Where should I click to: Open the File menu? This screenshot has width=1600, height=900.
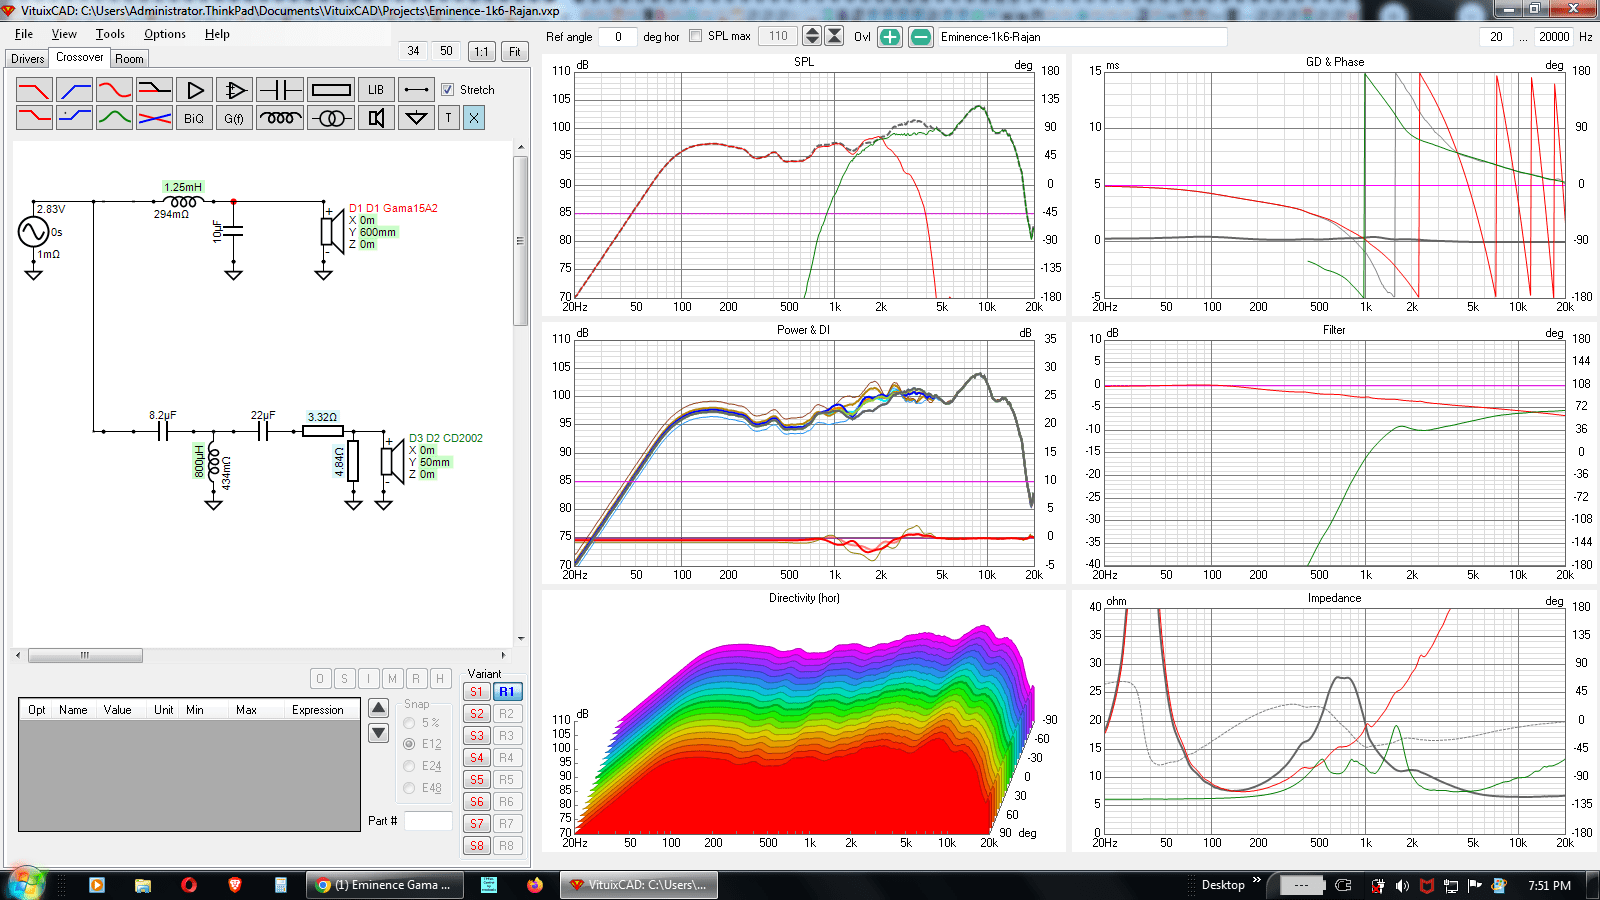click(x=24, y=34)
